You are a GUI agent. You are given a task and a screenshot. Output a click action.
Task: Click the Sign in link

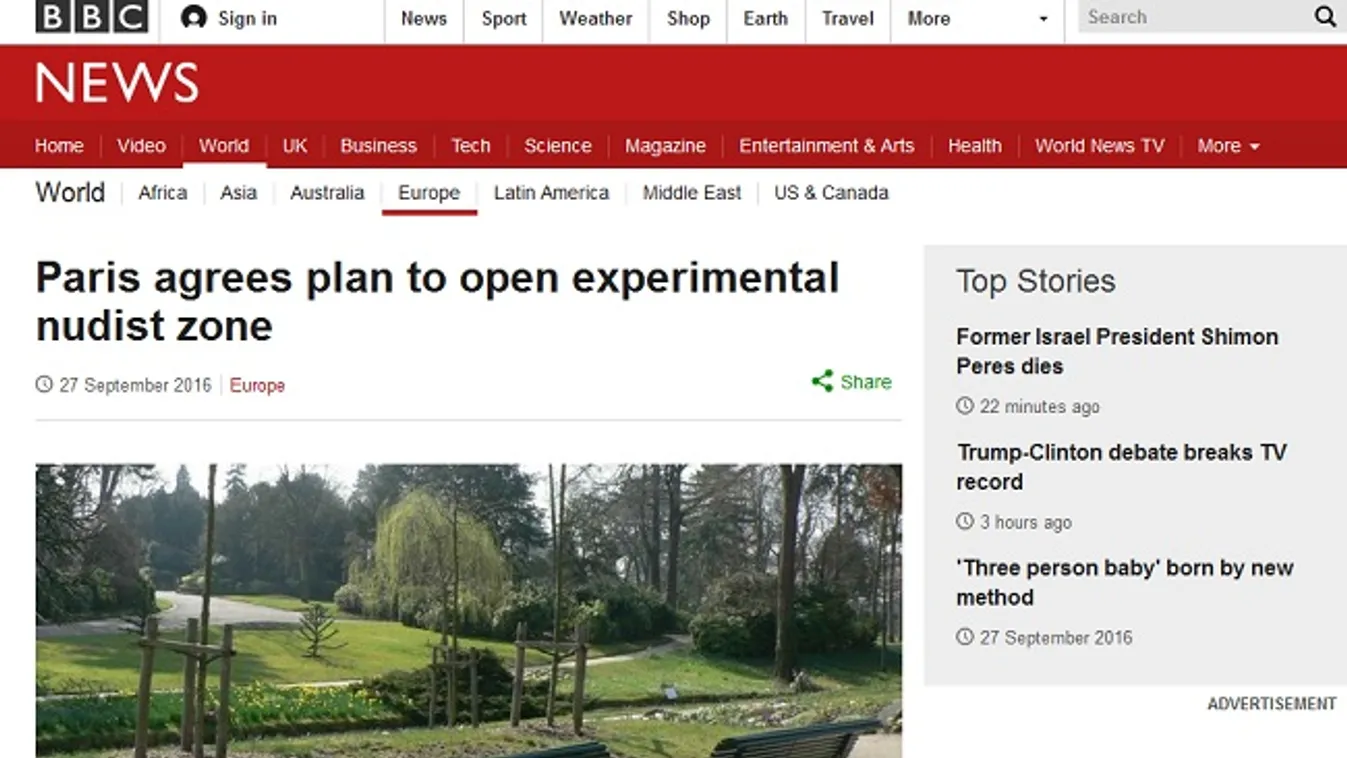click(247, 18)
